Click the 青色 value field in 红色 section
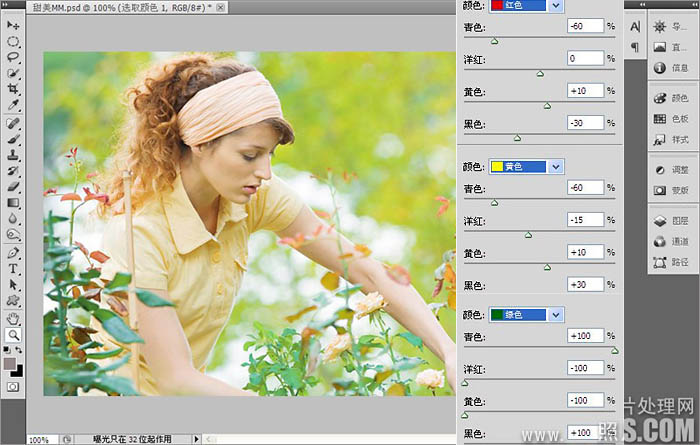 coord(585,26)
